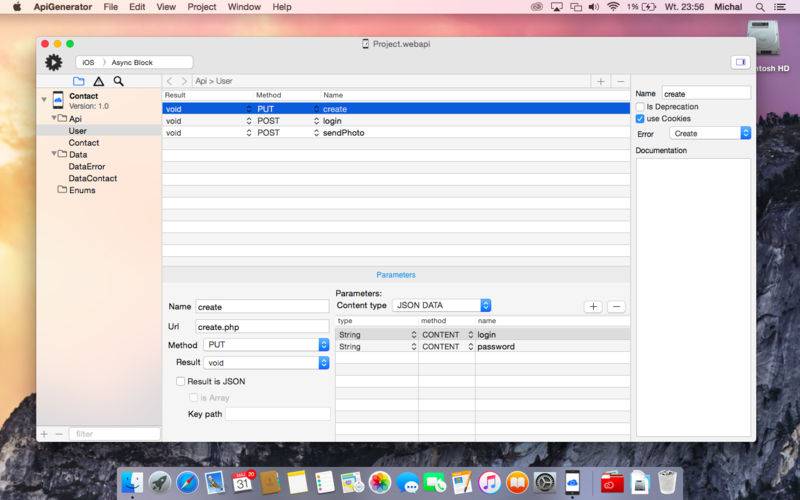Toggle the right inspector panel icon
Viewport: 800px width, 500px height.
pos(740,62)
